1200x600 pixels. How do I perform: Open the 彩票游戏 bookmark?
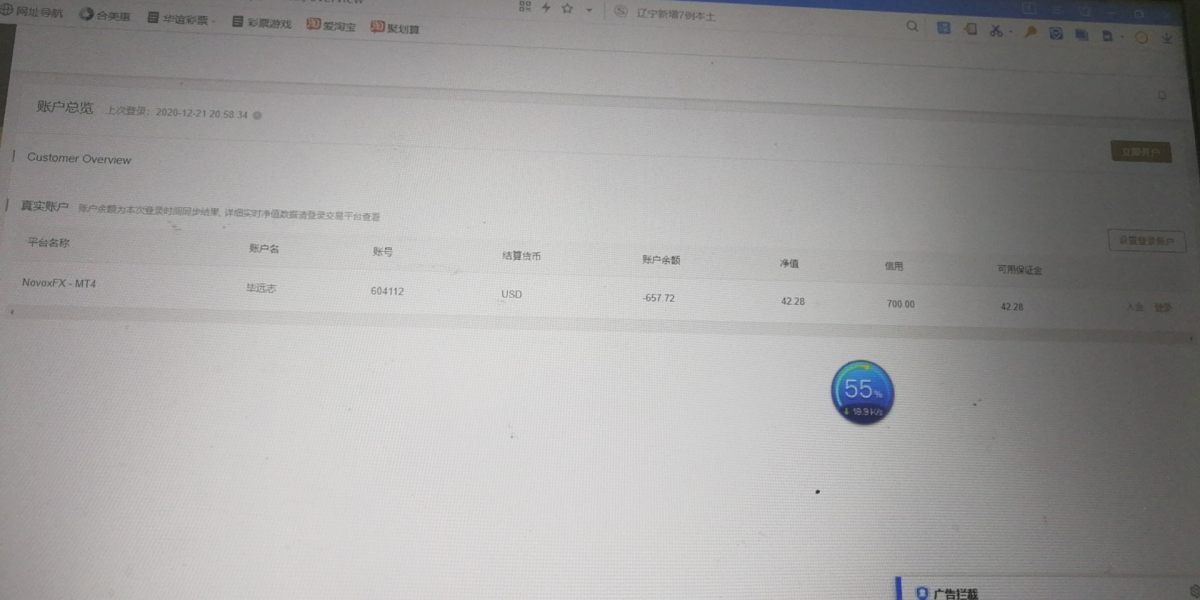260,22
